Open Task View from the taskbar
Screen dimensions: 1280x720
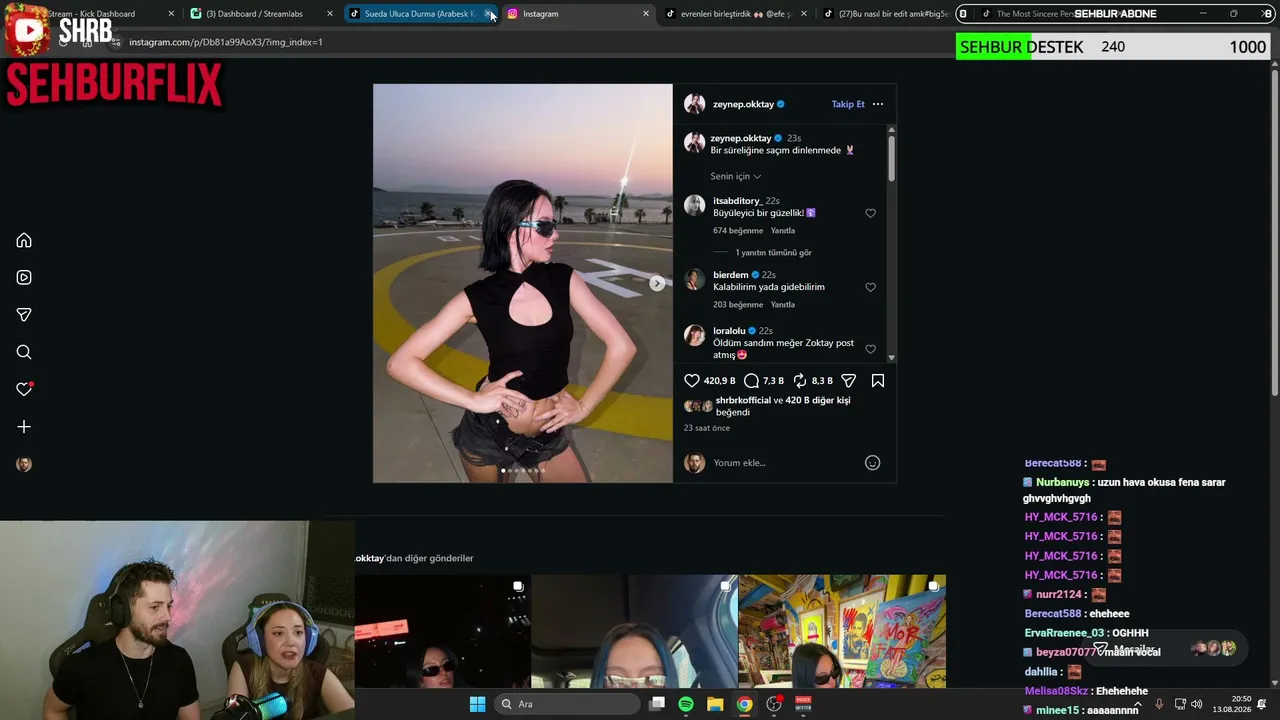(x=657, y=704)
